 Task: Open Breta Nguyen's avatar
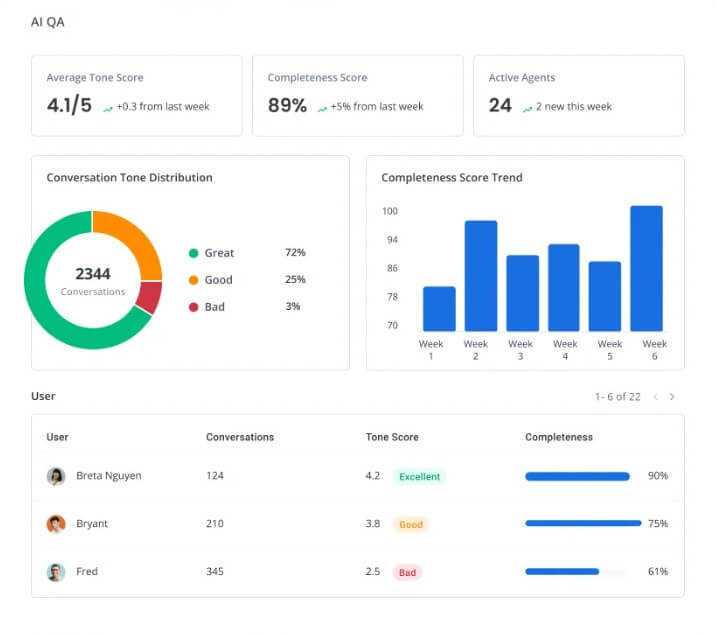point(56,476)
